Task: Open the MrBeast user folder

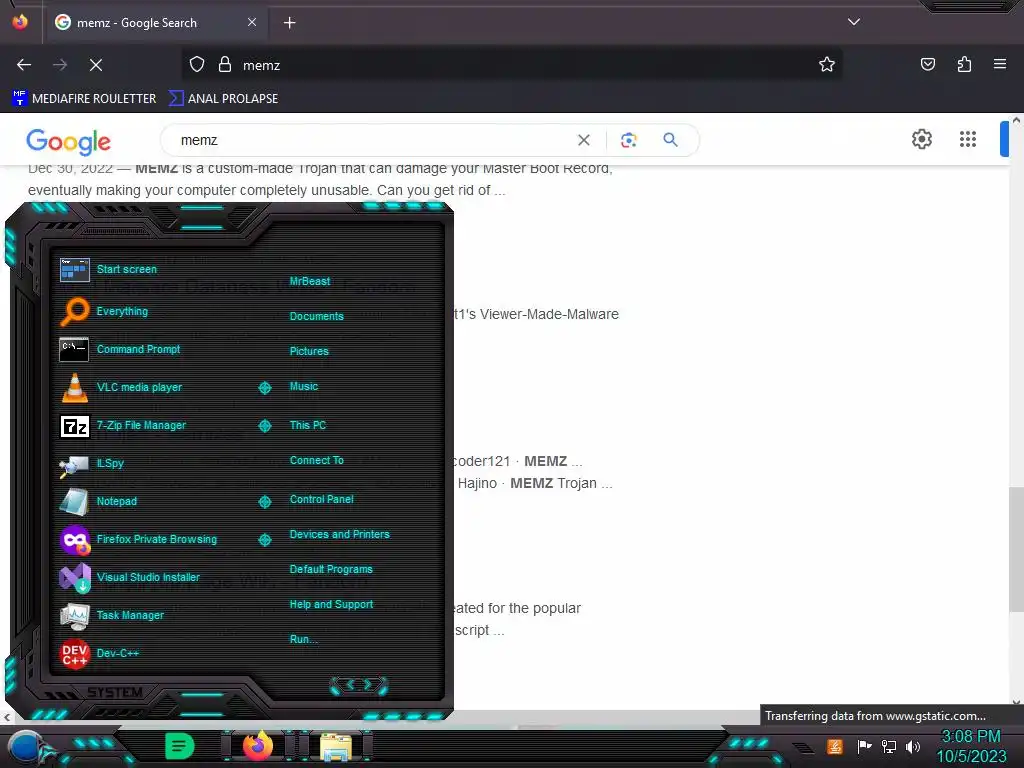Action: [310, 281]
